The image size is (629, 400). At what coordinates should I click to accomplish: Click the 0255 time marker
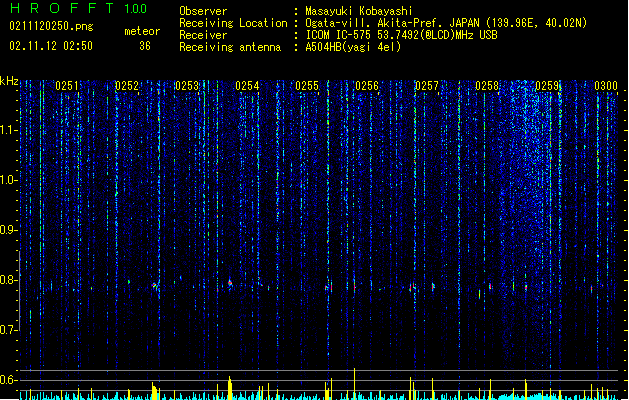coord(307,86)
